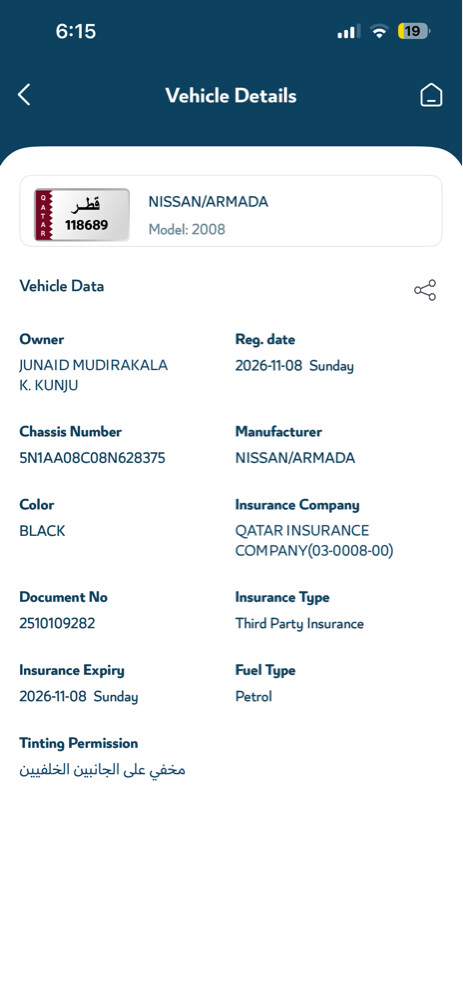Viewport: 463px width, 1000px height.
Task: Tap the chassis number 5N1AA08C08N628375
Action: coord(92,458)
